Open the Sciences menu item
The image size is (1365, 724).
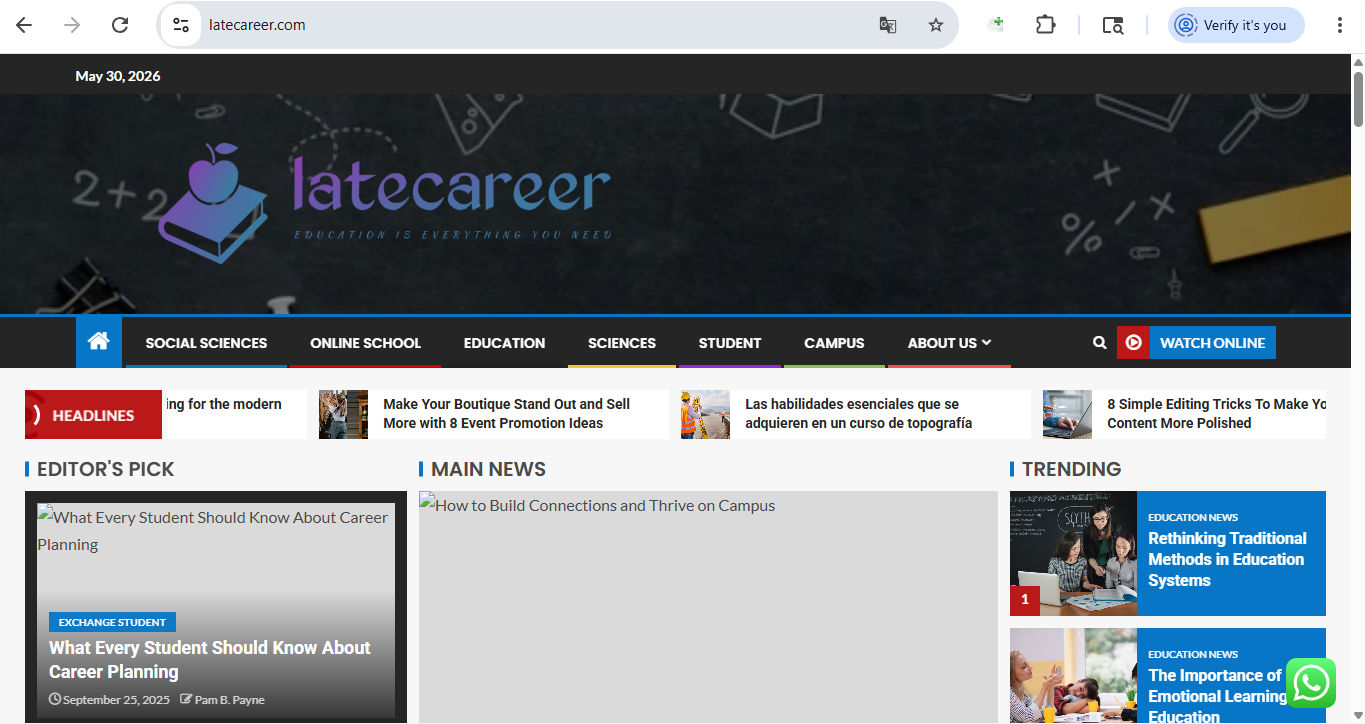[x=622, y=342]
